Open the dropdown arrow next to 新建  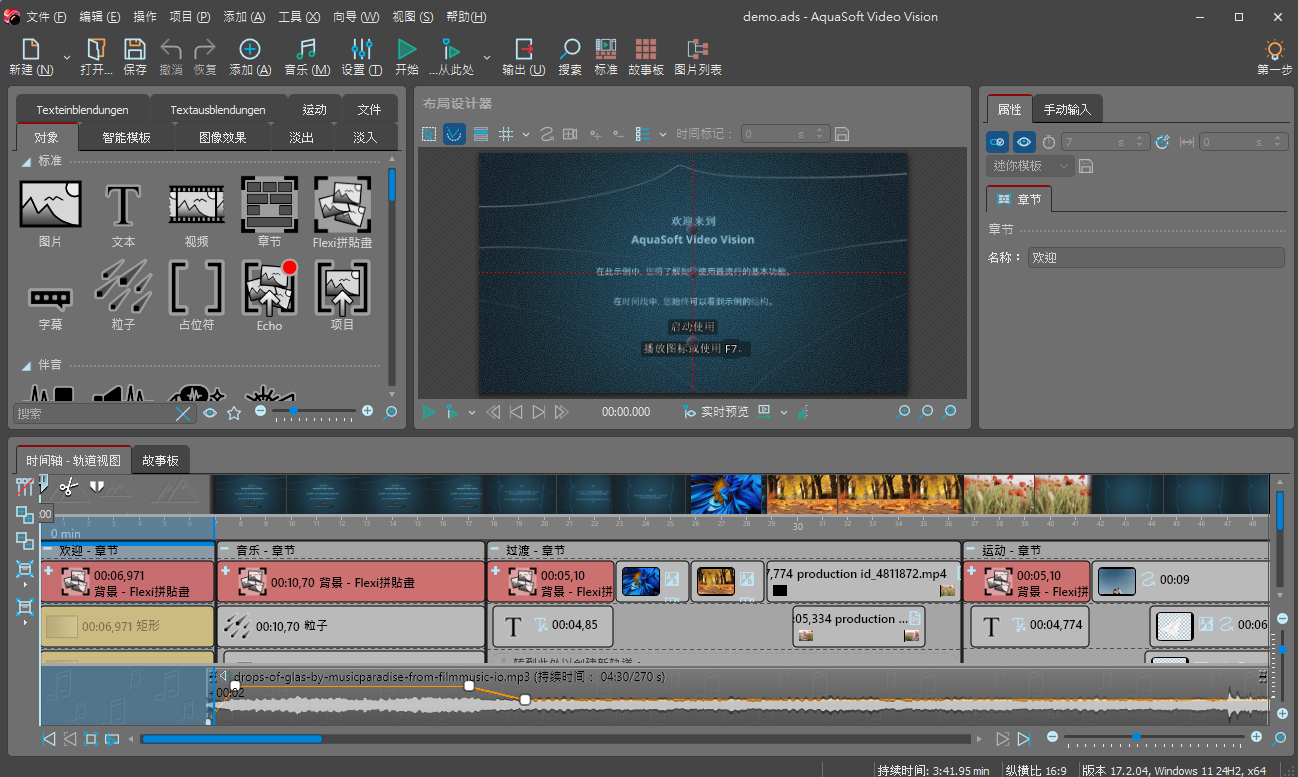tap(67, 57)
